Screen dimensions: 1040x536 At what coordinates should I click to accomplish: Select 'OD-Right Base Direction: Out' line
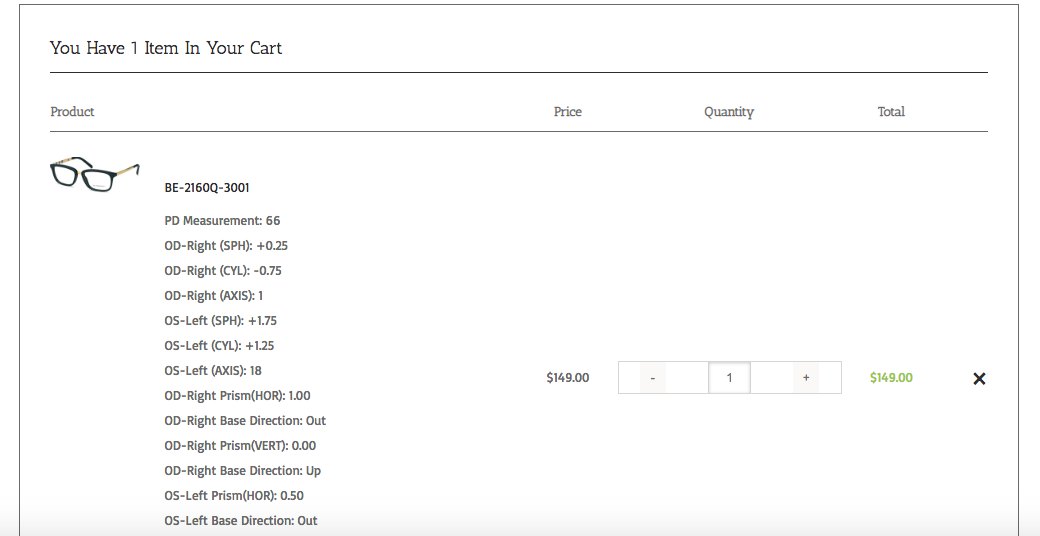click(245, 421)
